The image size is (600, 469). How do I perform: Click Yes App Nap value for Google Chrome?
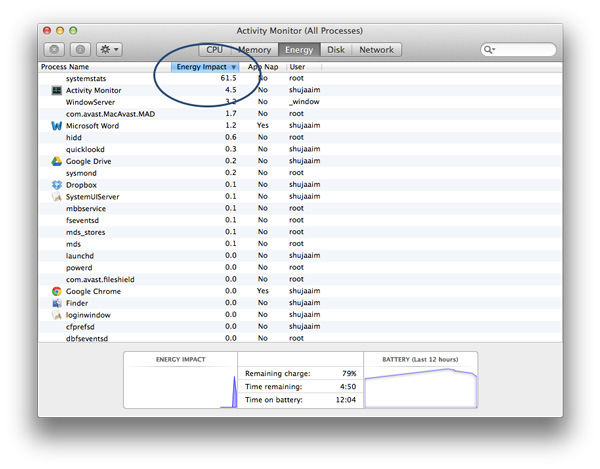click(x=262, y=291)
